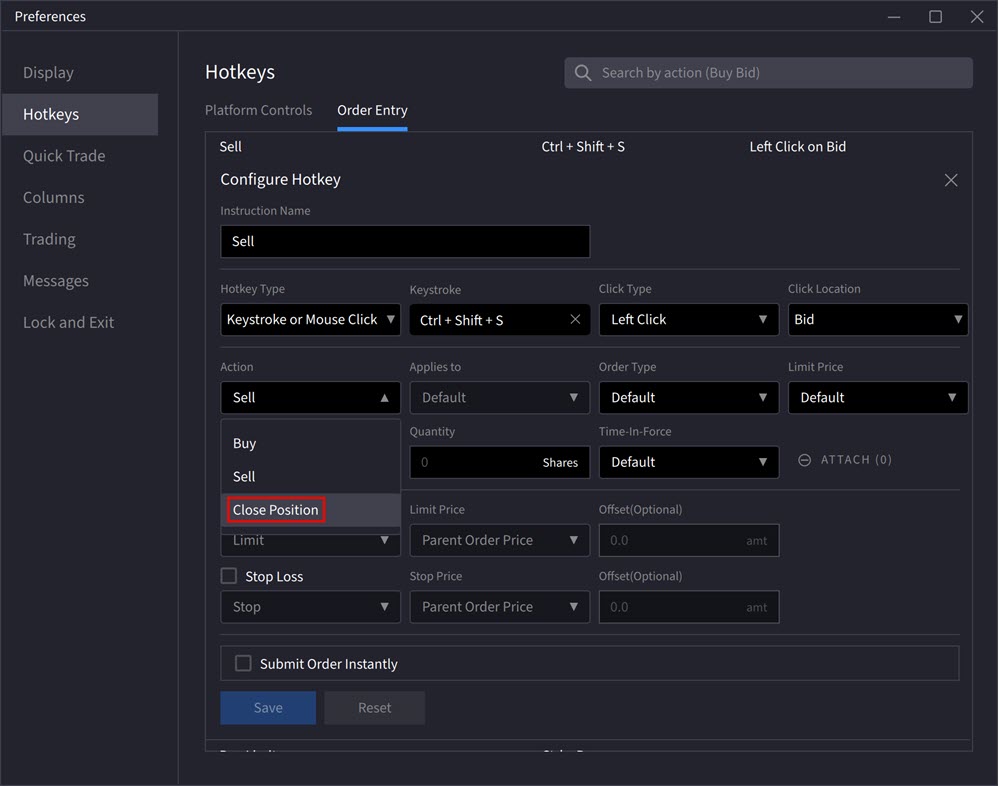The image size is (999, 786).
Task: Save the hotkey configuration
Action: (267, 707)
